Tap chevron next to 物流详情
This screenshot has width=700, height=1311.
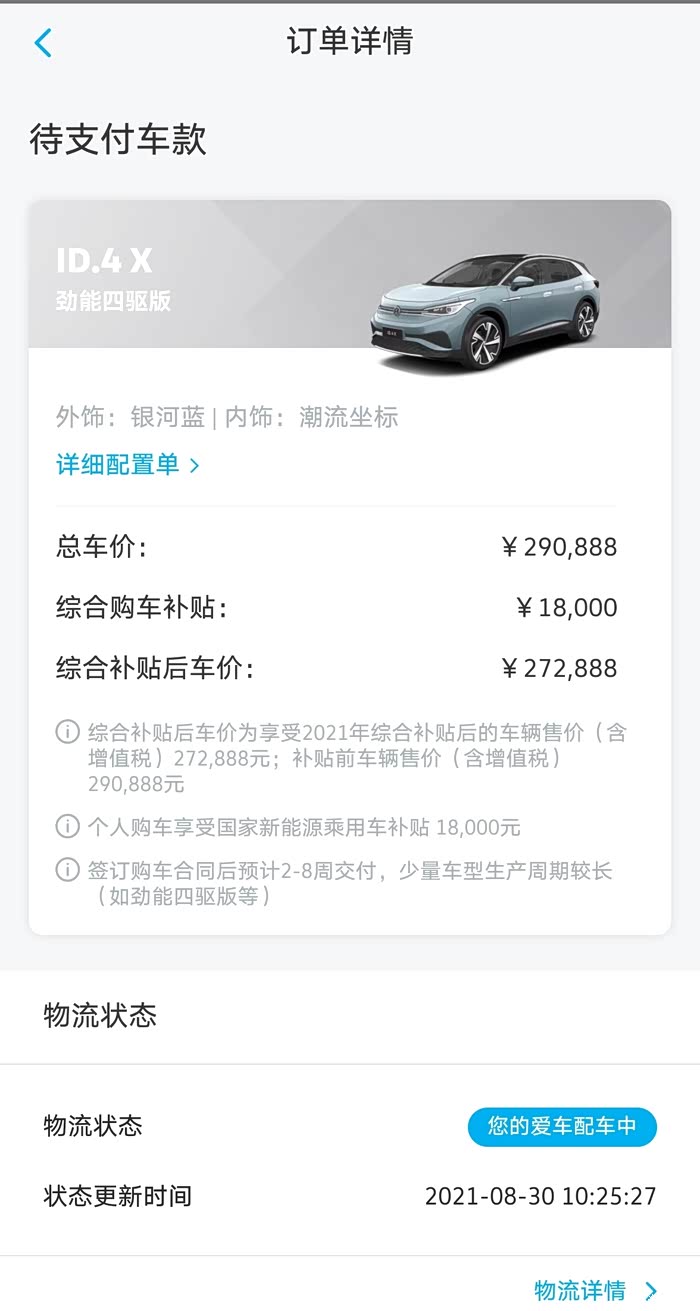[651, 1289]
